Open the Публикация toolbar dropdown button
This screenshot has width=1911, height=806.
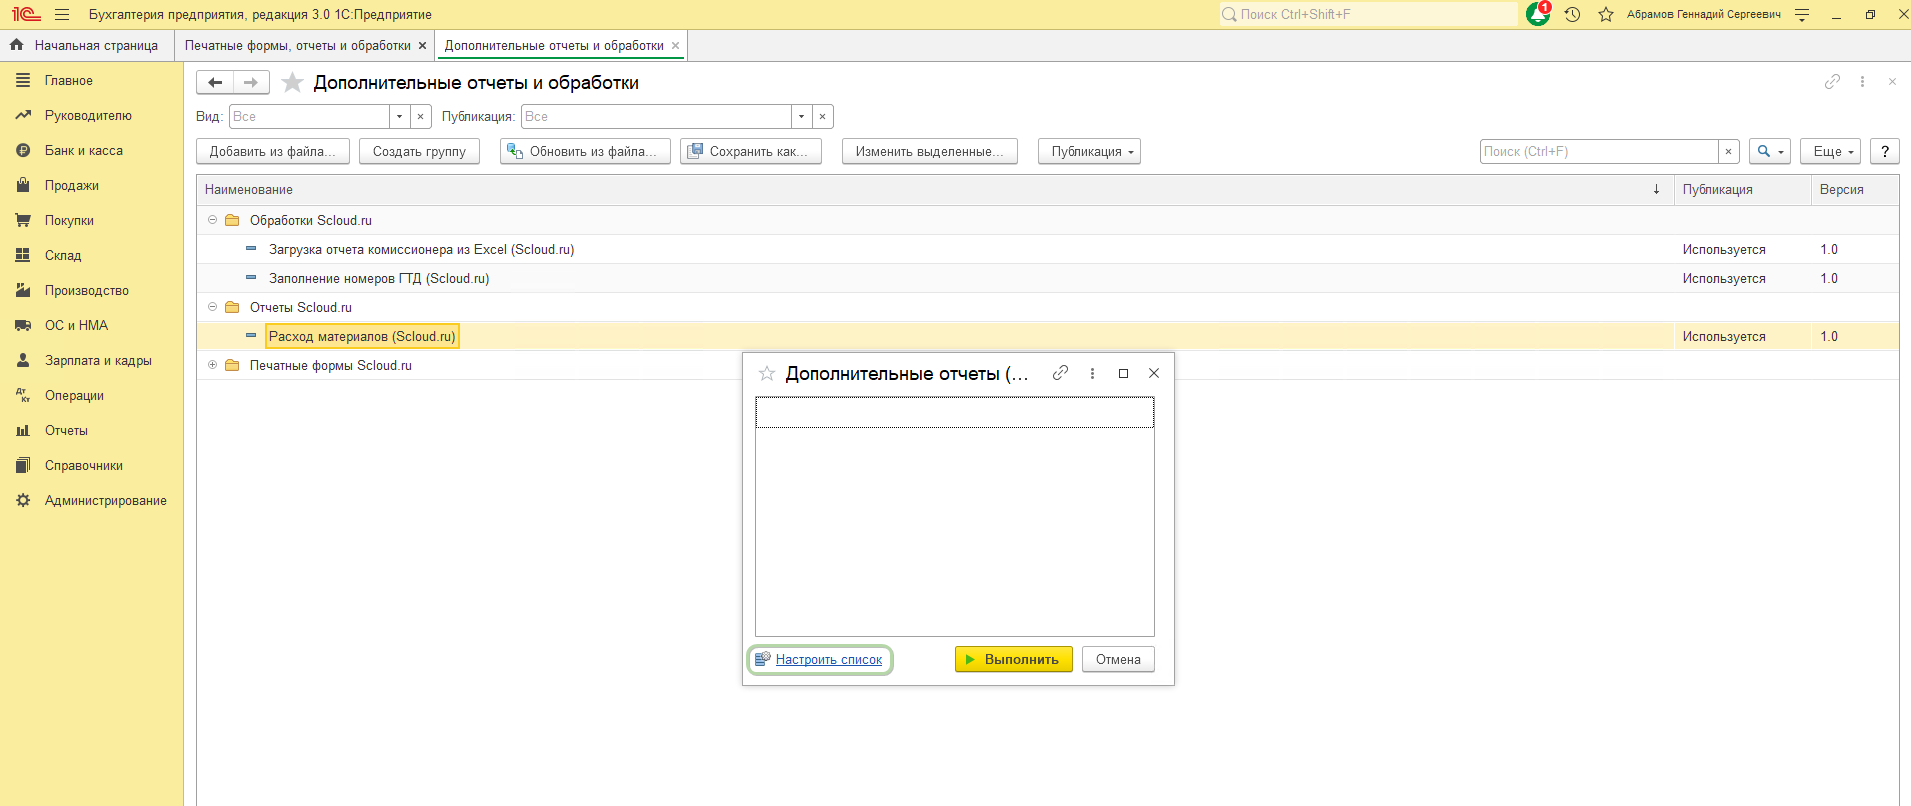(1089, 151)
